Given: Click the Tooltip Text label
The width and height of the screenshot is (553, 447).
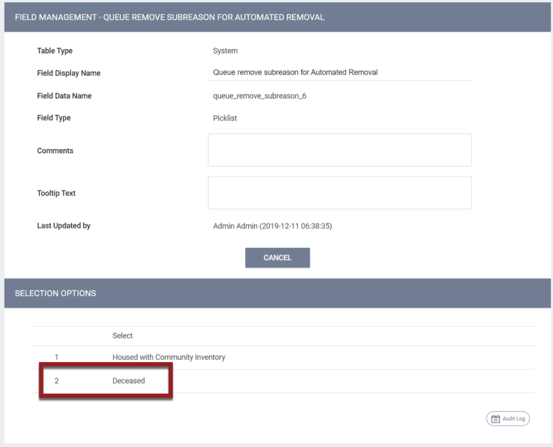Looking at the screenshot, I should [x=56, y=193].
